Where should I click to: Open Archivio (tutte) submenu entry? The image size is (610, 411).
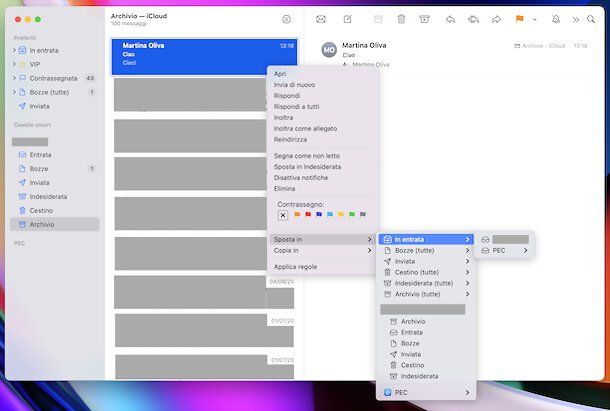click(426, 294)
